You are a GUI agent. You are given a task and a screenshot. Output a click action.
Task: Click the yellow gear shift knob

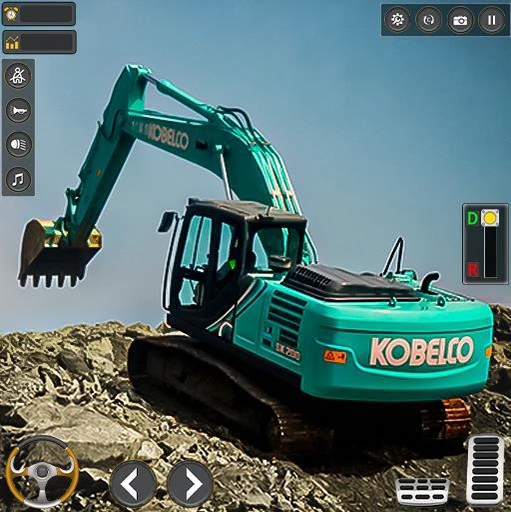[490, 218]
